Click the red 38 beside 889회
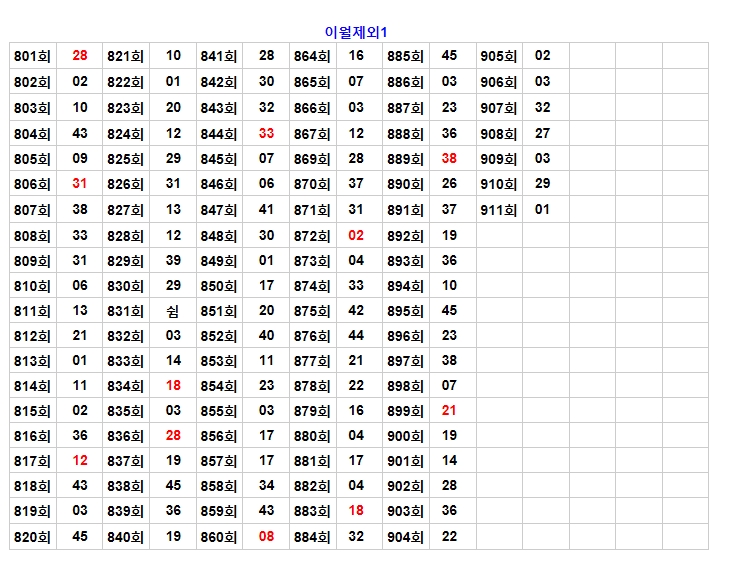732x577 pixels. pyautogui.click(x=449, y=158)
